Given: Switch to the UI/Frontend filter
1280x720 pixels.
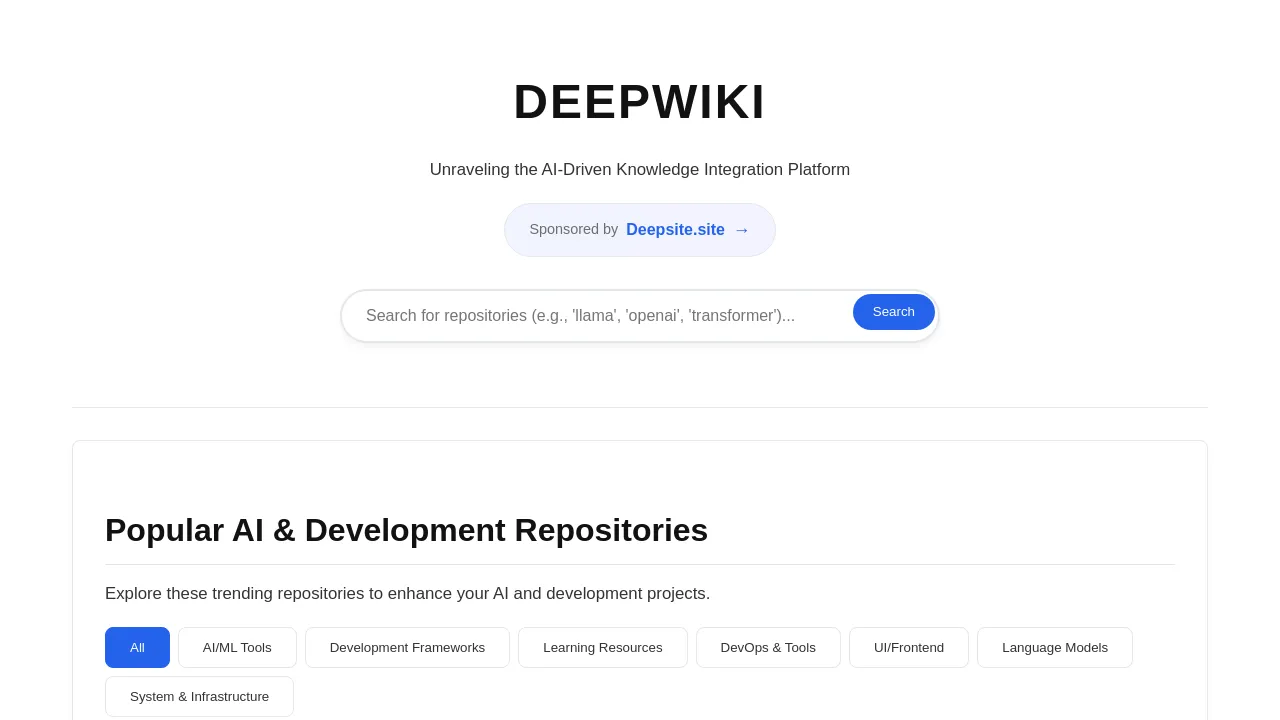Looking at the screenshot, I should coord(909,647).
